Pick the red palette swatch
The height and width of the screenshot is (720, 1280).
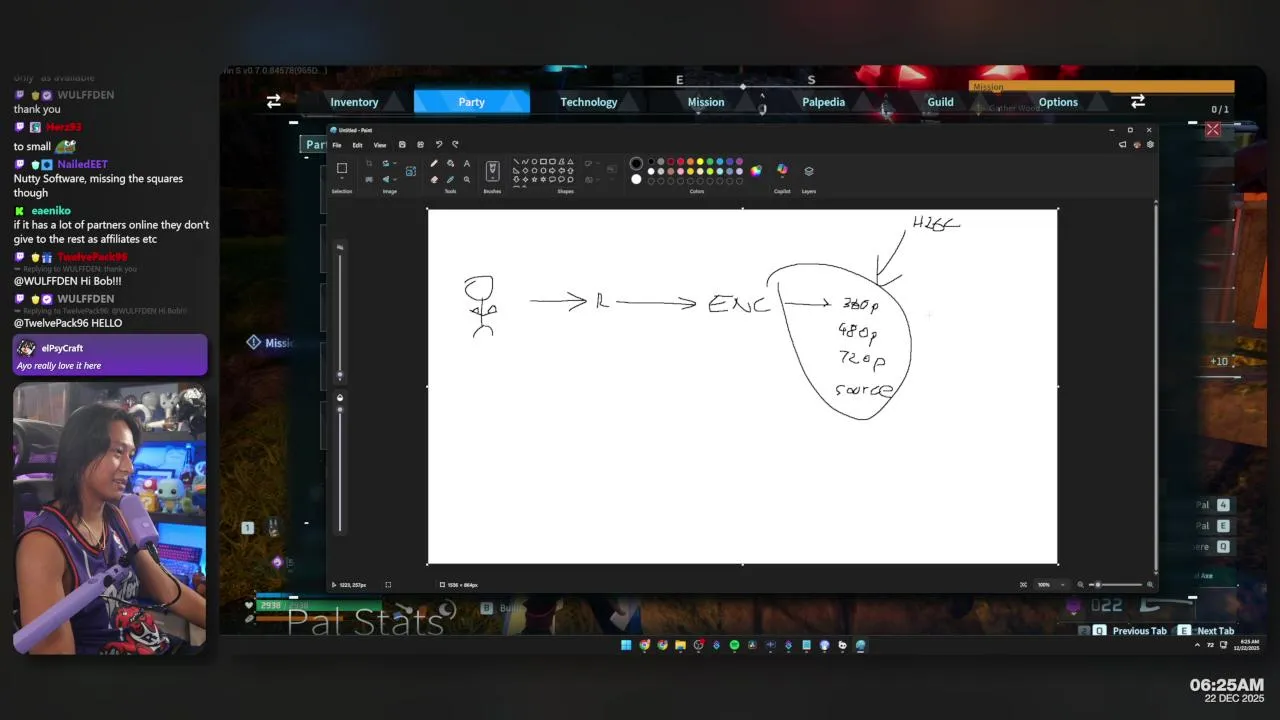point(680,161)
